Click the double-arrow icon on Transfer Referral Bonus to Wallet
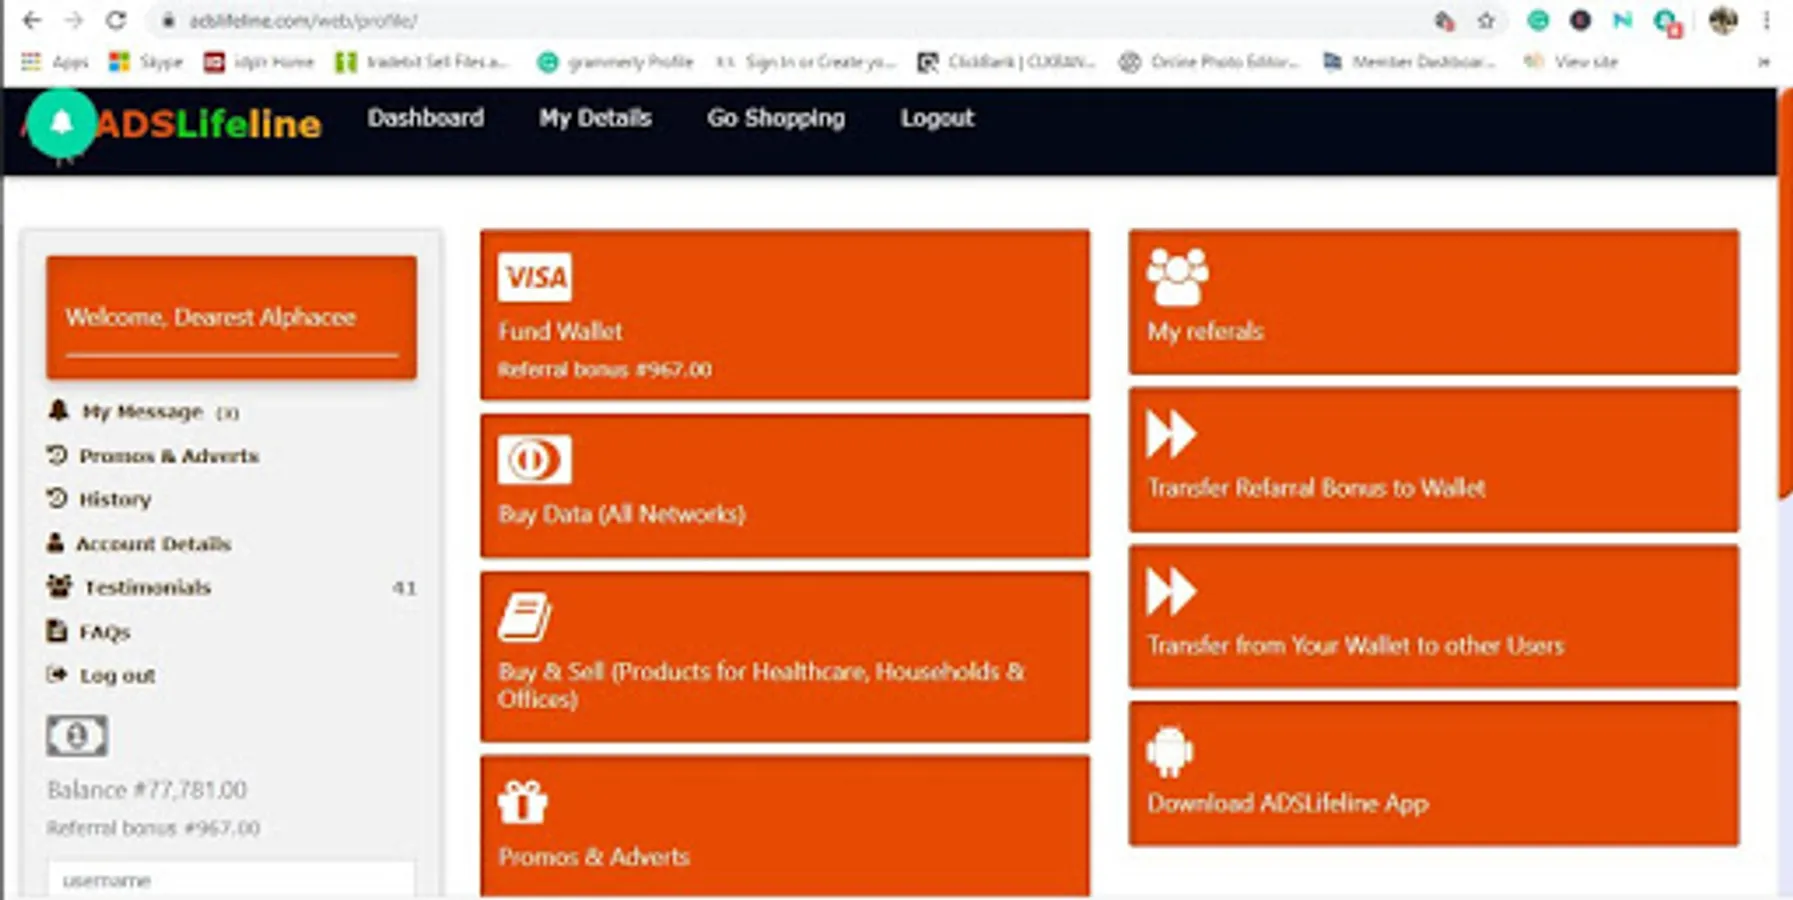This screenshot has height=900, width=1793. point(1171,434)
